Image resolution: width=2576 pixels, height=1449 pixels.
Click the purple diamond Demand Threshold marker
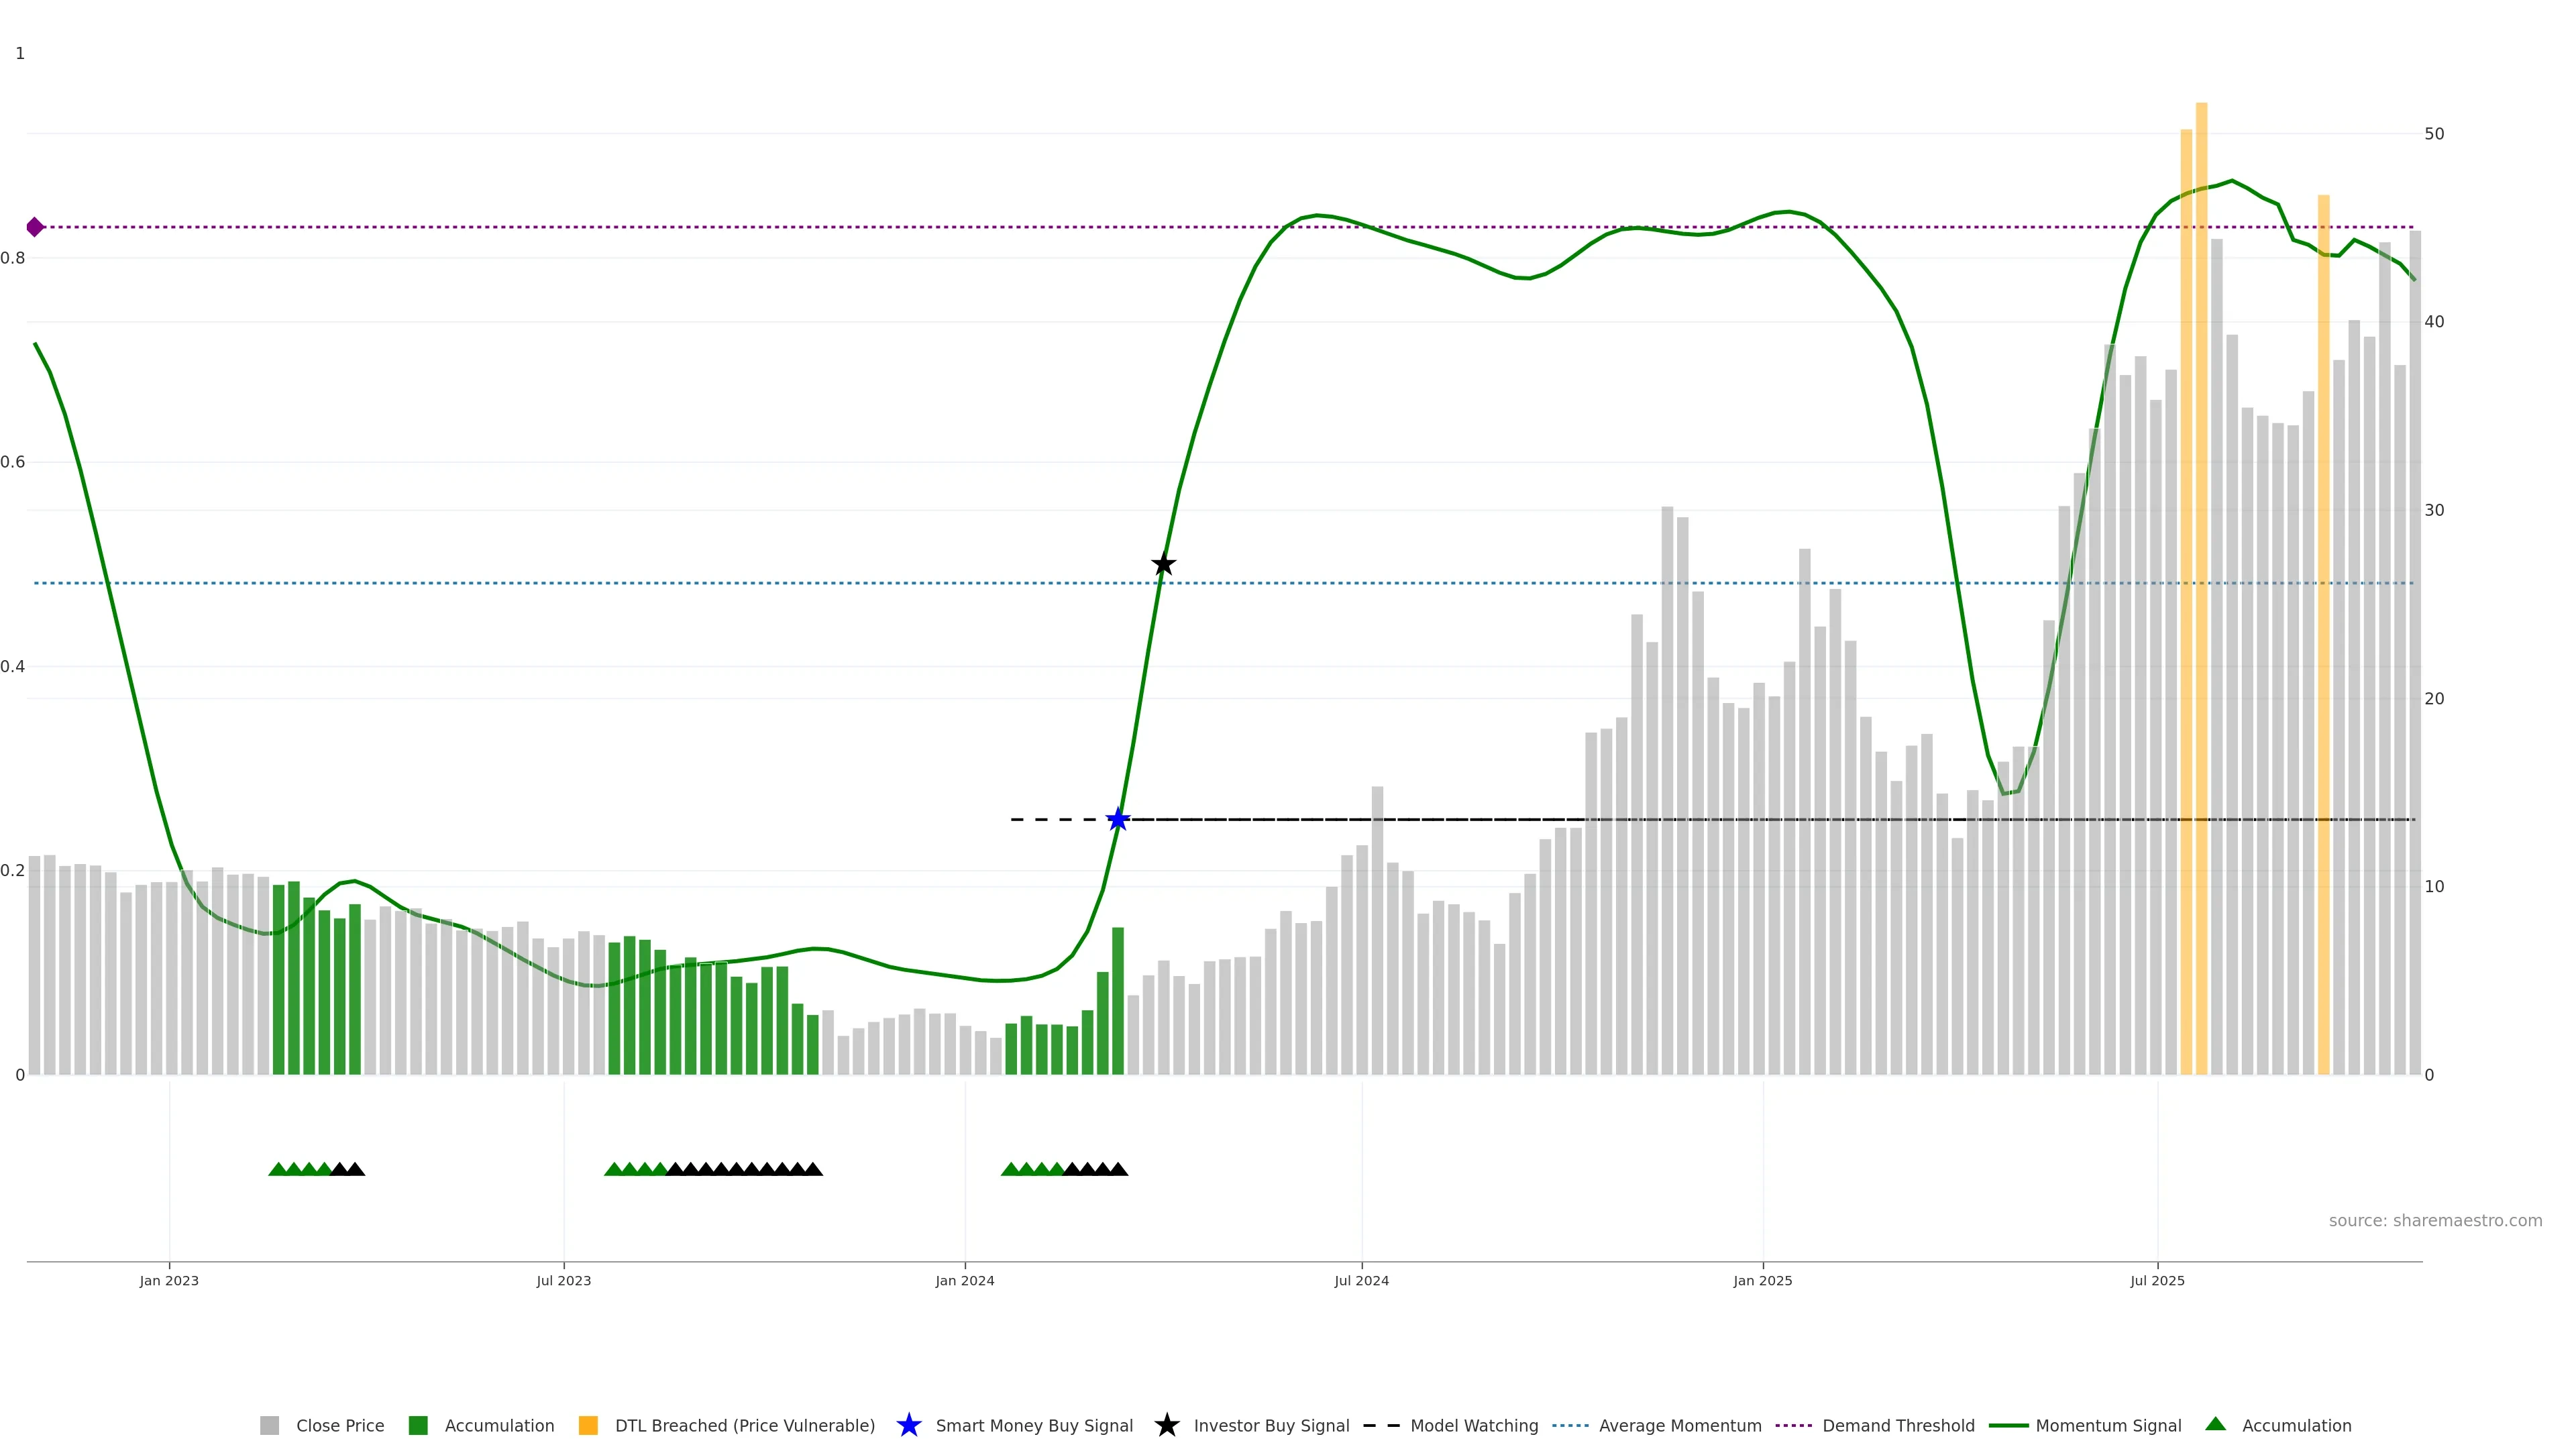(35, 227)
